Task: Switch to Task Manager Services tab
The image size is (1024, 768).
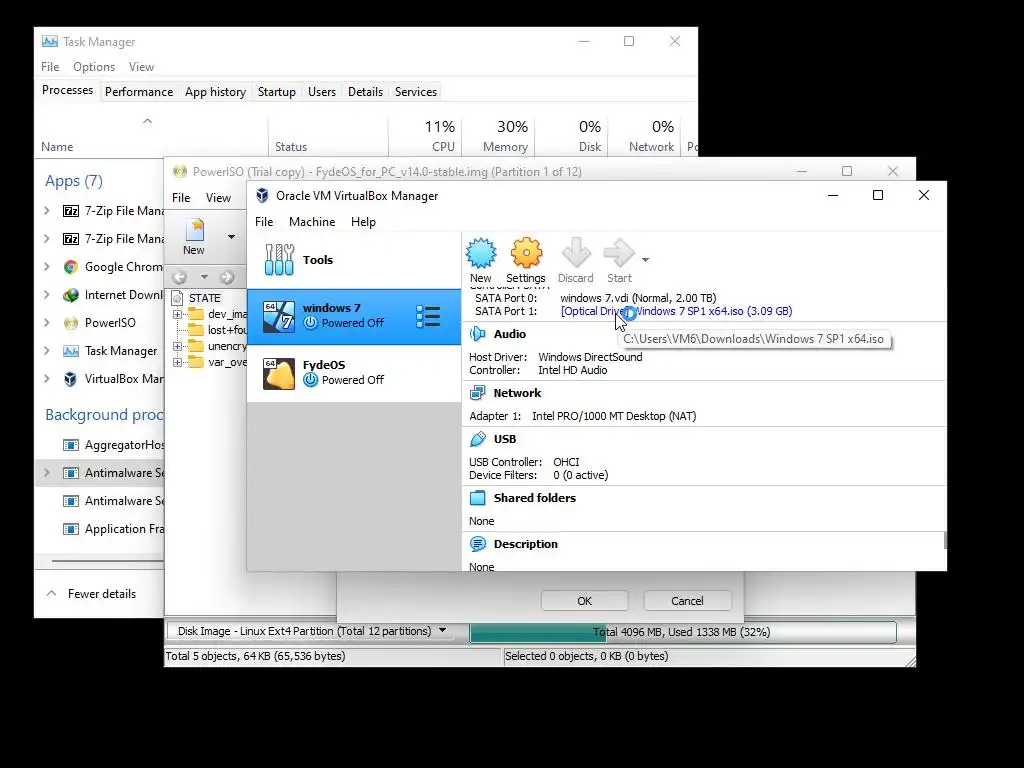Action: (x=416, y=92)
